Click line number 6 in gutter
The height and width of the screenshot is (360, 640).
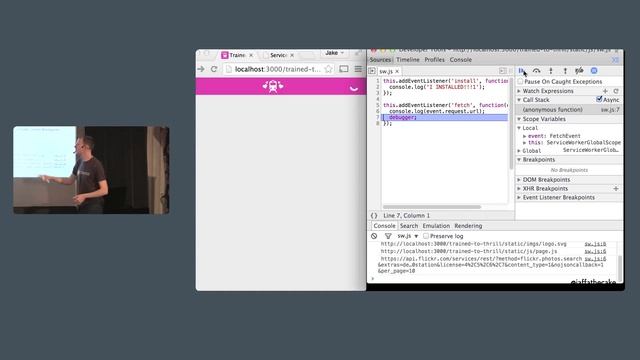tap(378, 111)
